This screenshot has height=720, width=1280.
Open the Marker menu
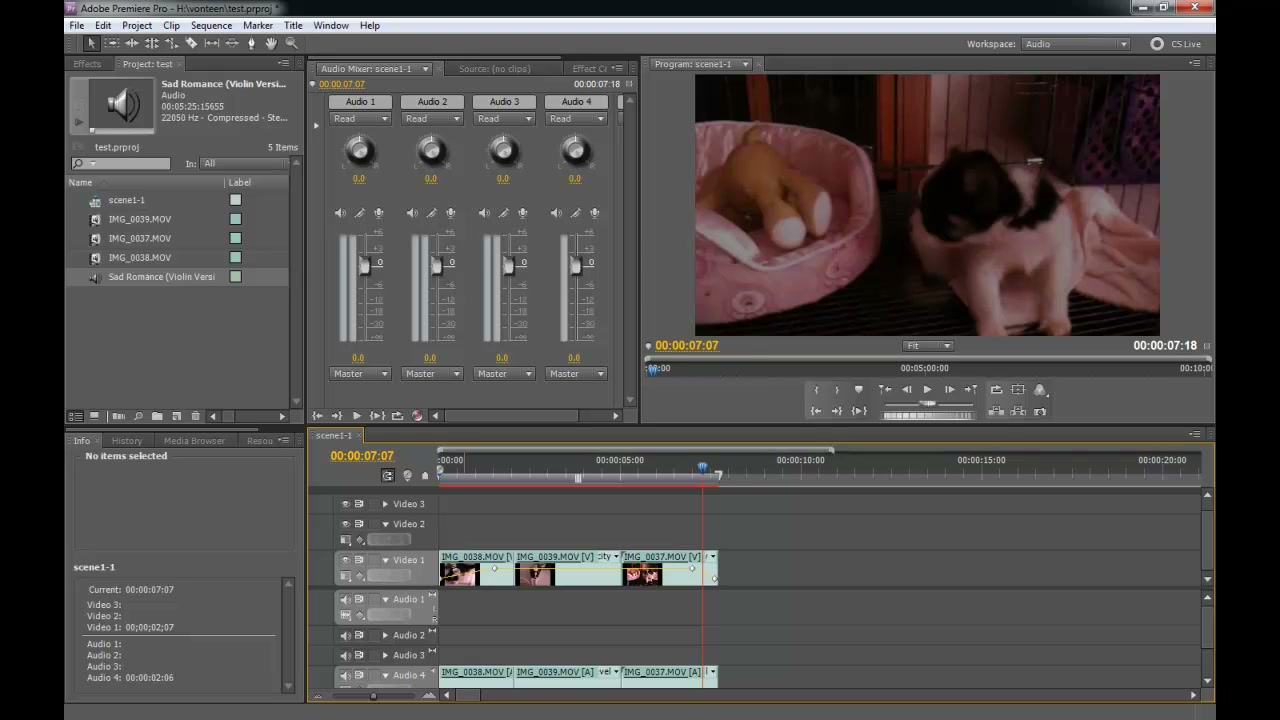click(x=258, y=25)
